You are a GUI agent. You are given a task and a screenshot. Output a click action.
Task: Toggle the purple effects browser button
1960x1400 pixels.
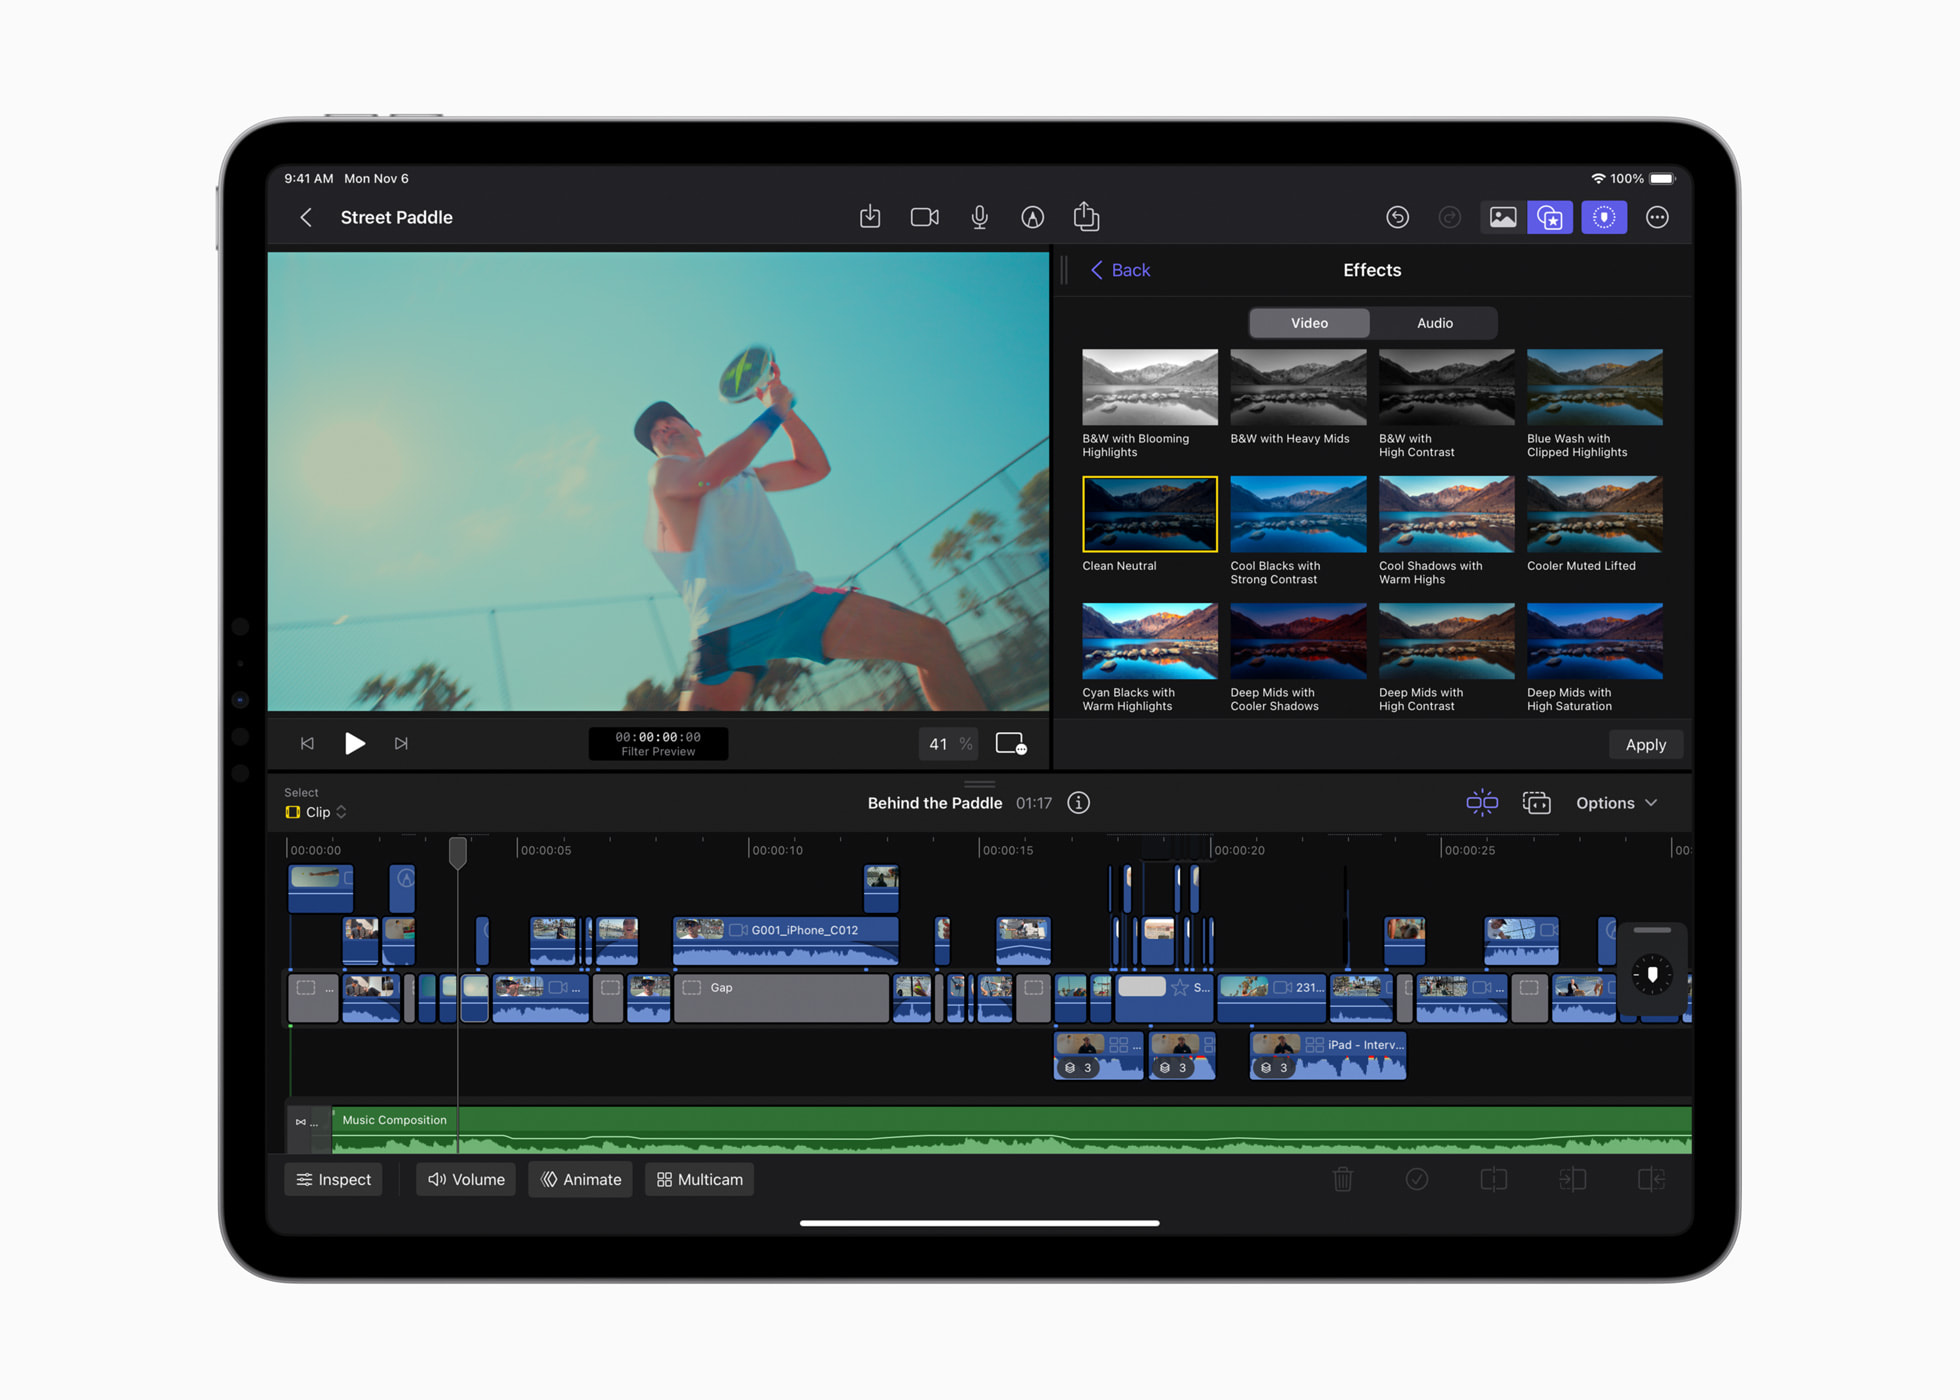click(x=1550, y=217)
